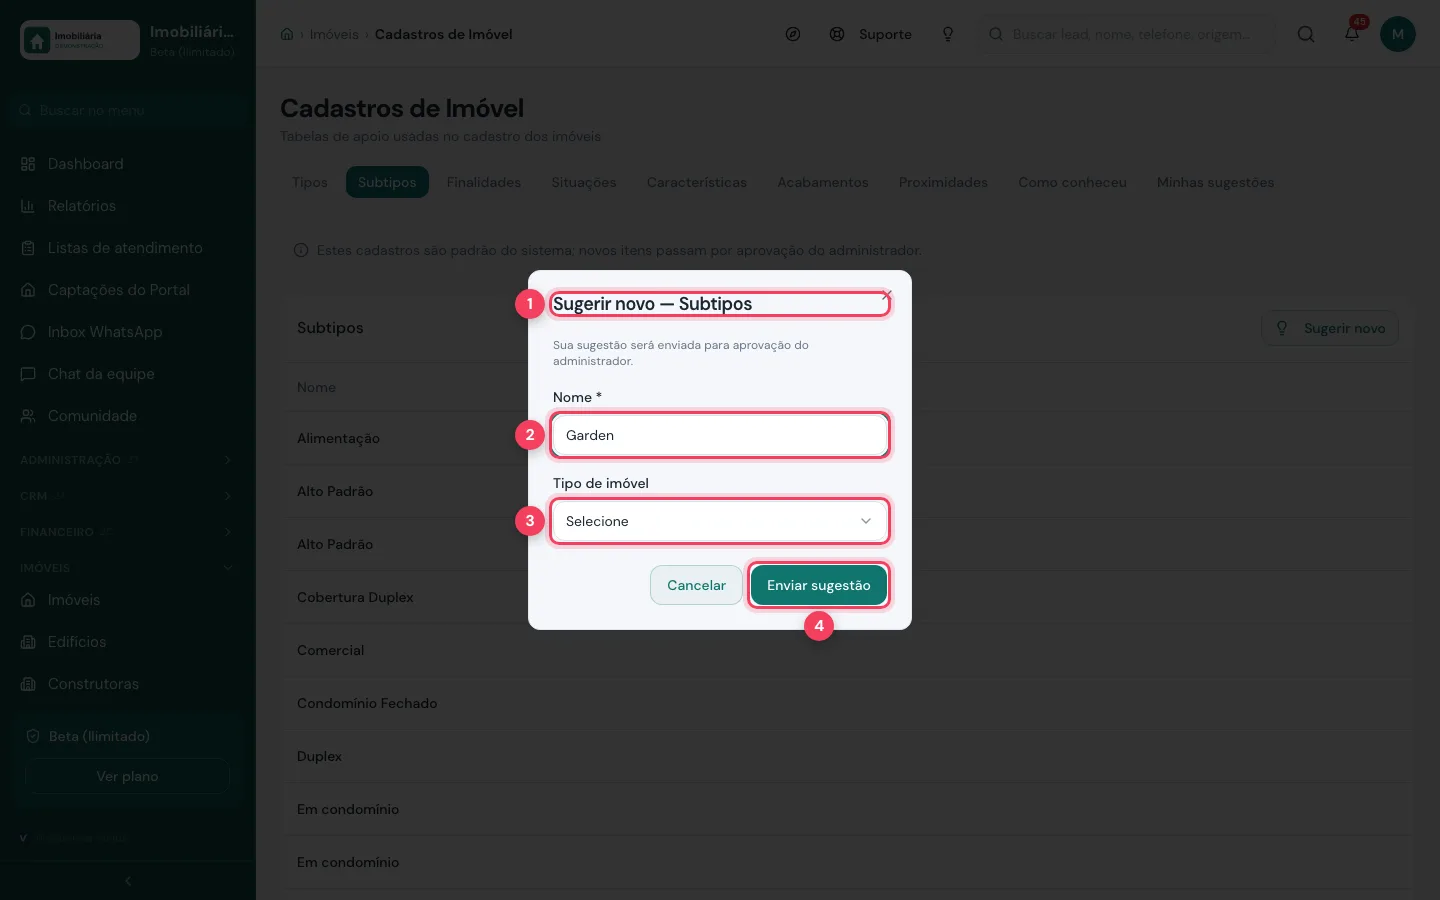Switch to the Finalidades tab
Image resolution: width=1440 pixels, height=900 pixels.
coord(484,182)
